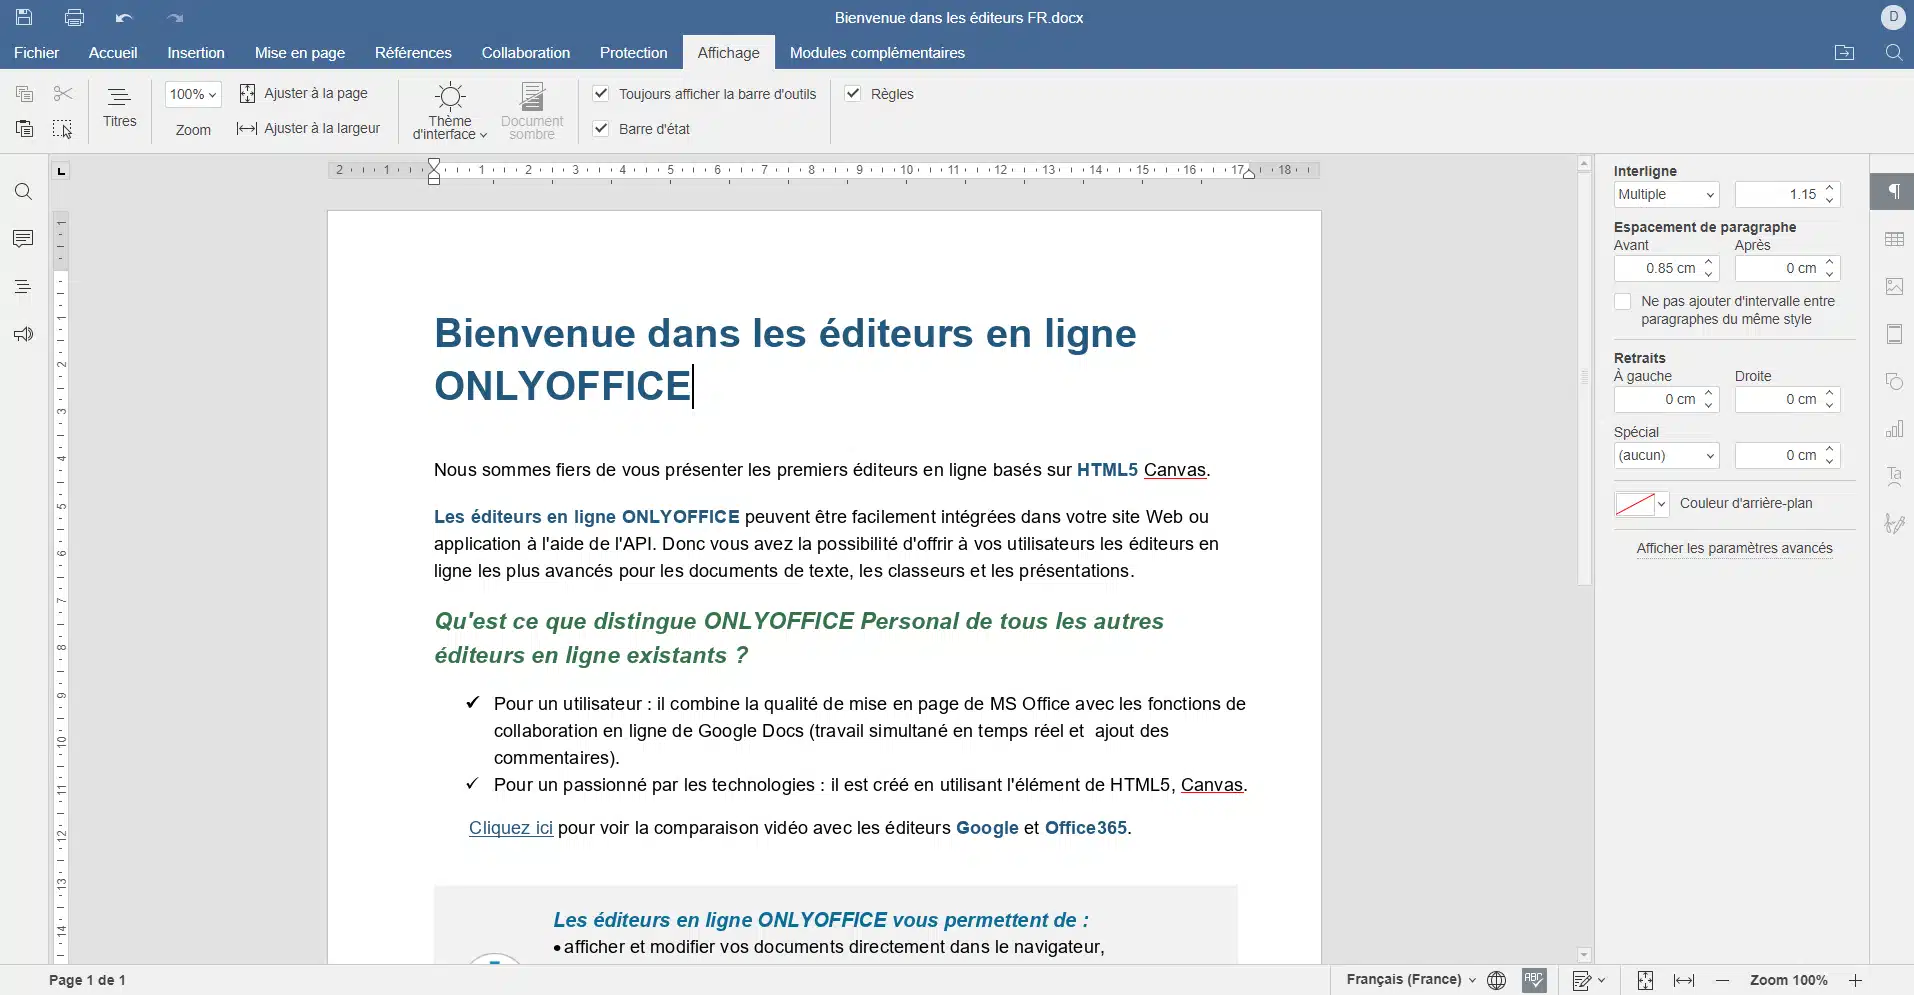Switch to the Accueil tab
1914x995 pixels.
pyautogui.click(x=113, y=53)
